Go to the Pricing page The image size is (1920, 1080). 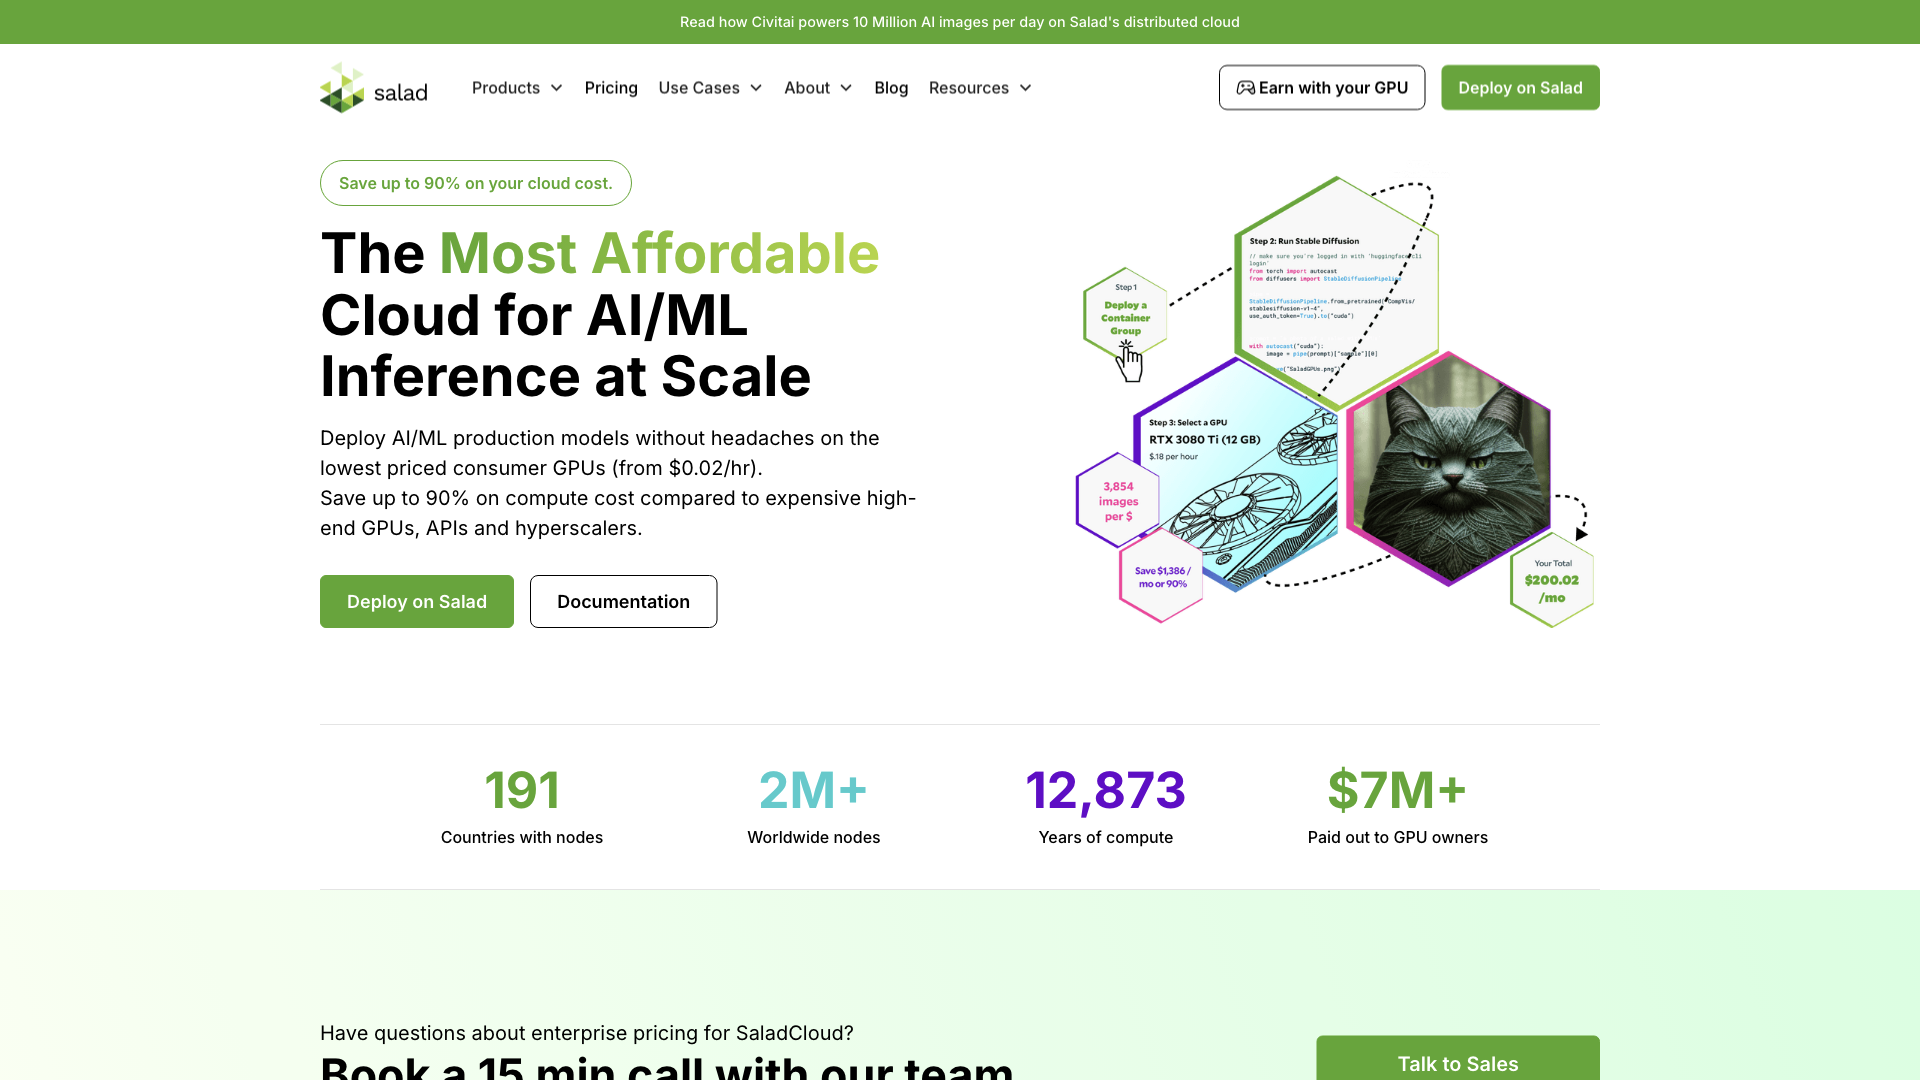tap(611, 88)
